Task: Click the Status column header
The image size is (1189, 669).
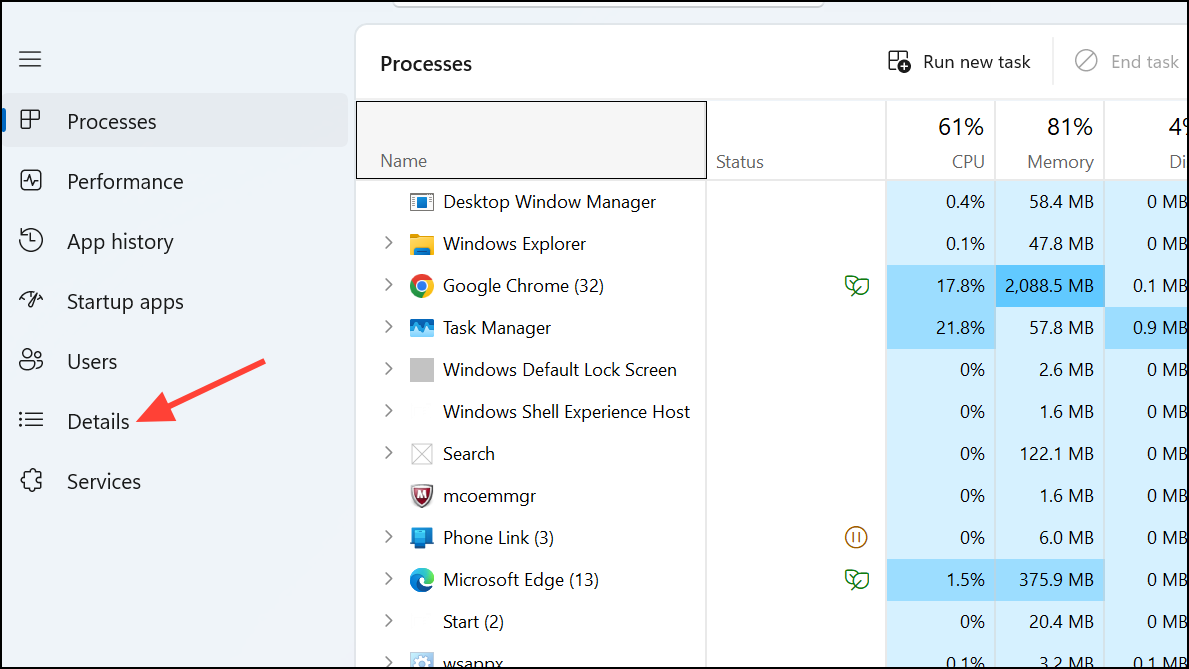Action: 740,160
